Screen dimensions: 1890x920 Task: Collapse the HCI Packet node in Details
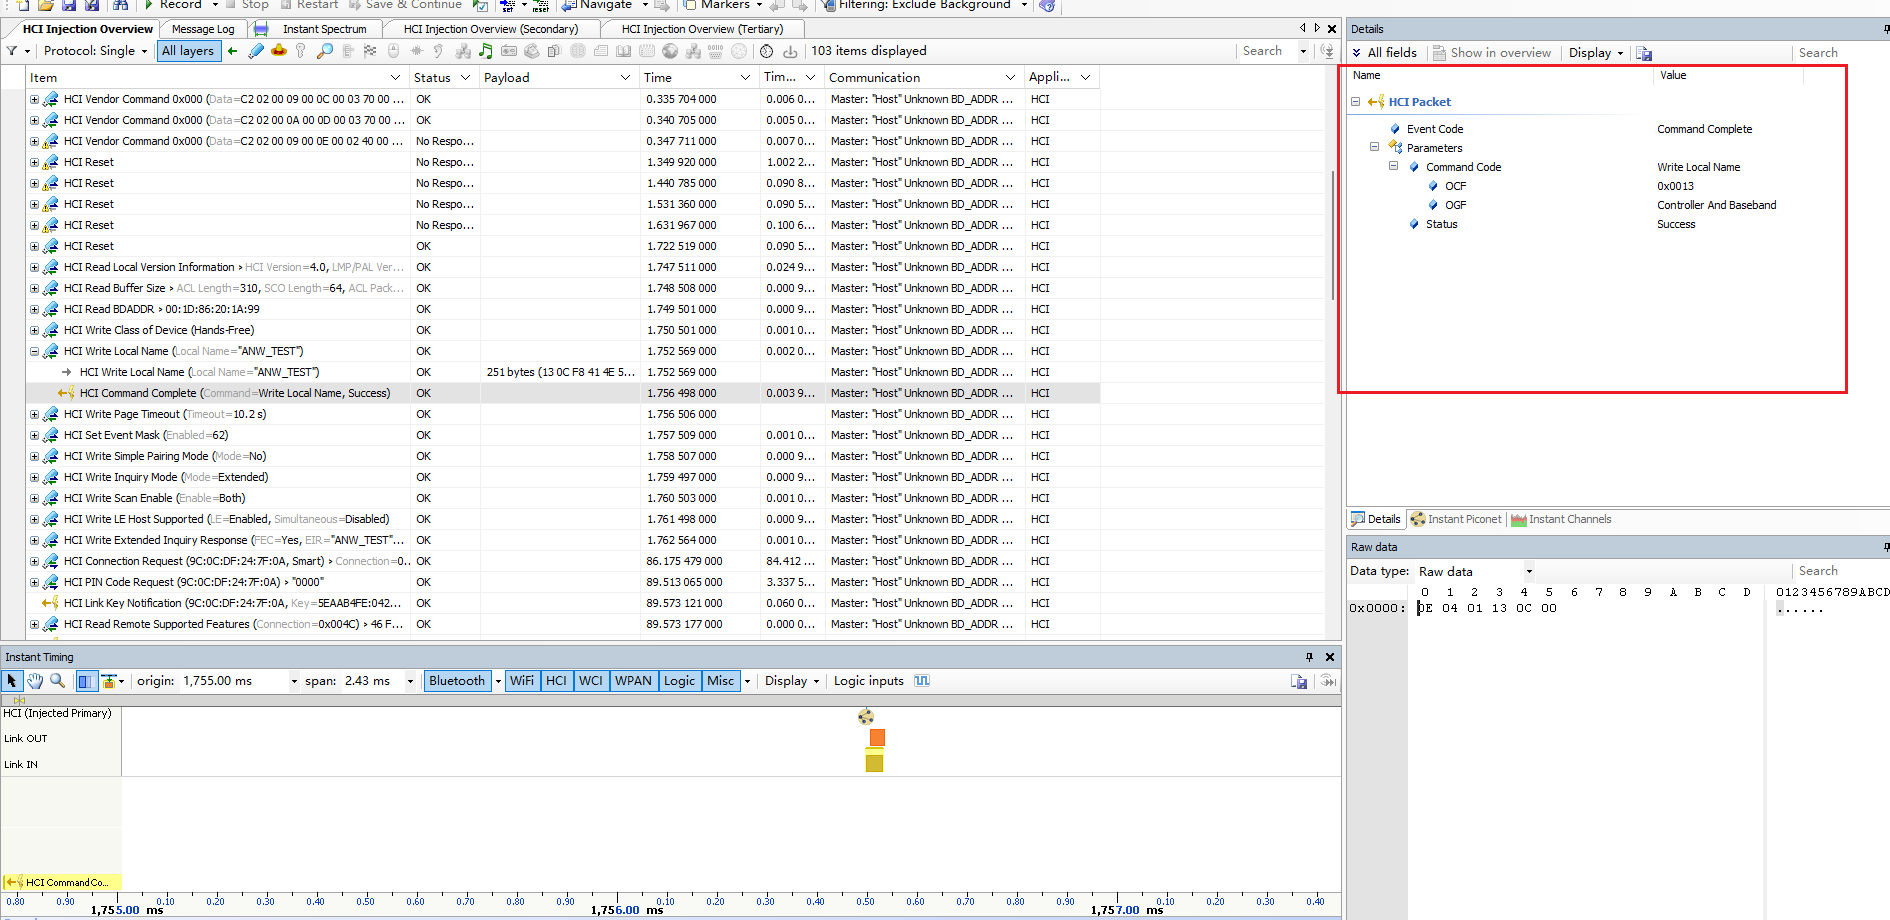coord(1356,102)
